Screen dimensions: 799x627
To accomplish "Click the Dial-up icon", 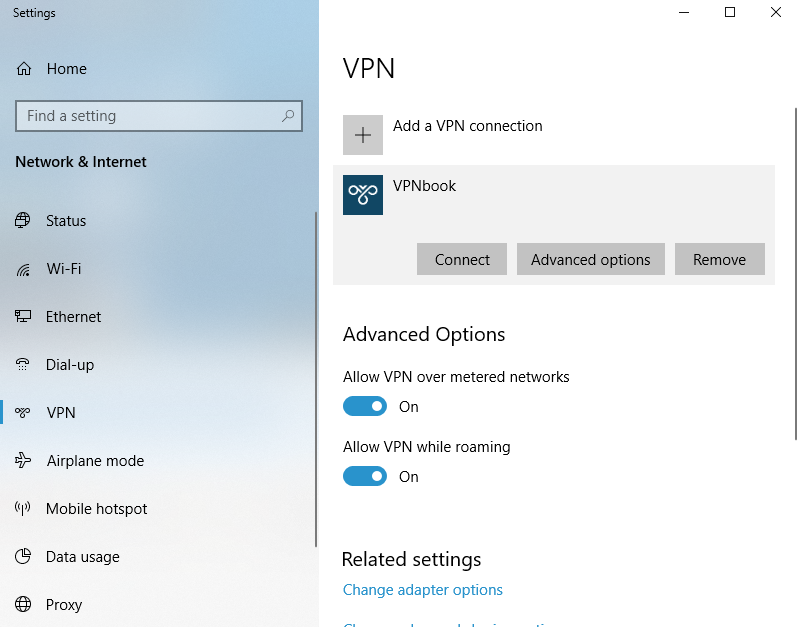I will (24, 365).
